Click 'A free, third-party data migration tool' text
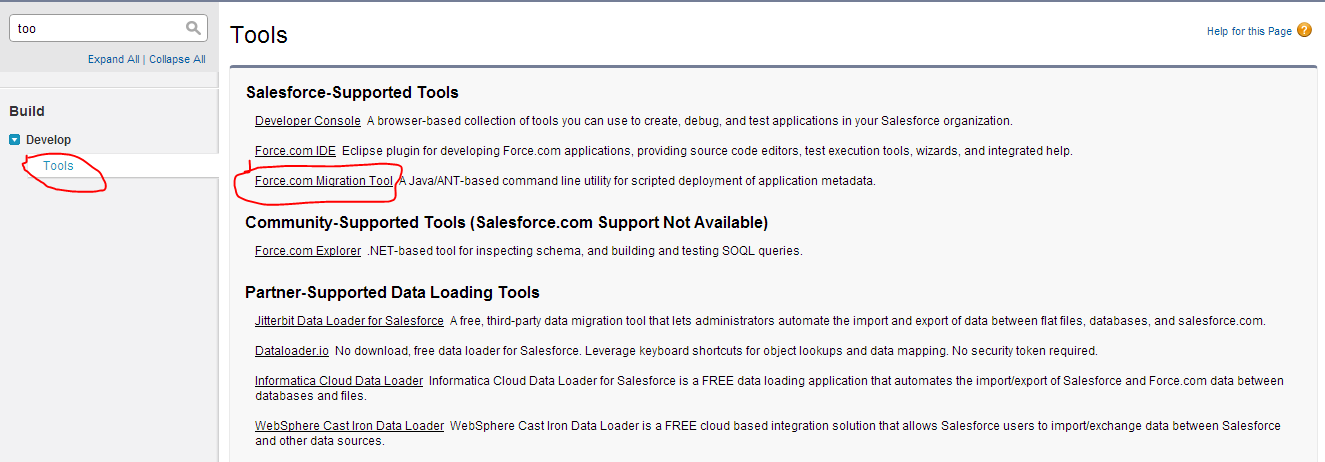Screen dimensions: 1325x462 point(858,321)
